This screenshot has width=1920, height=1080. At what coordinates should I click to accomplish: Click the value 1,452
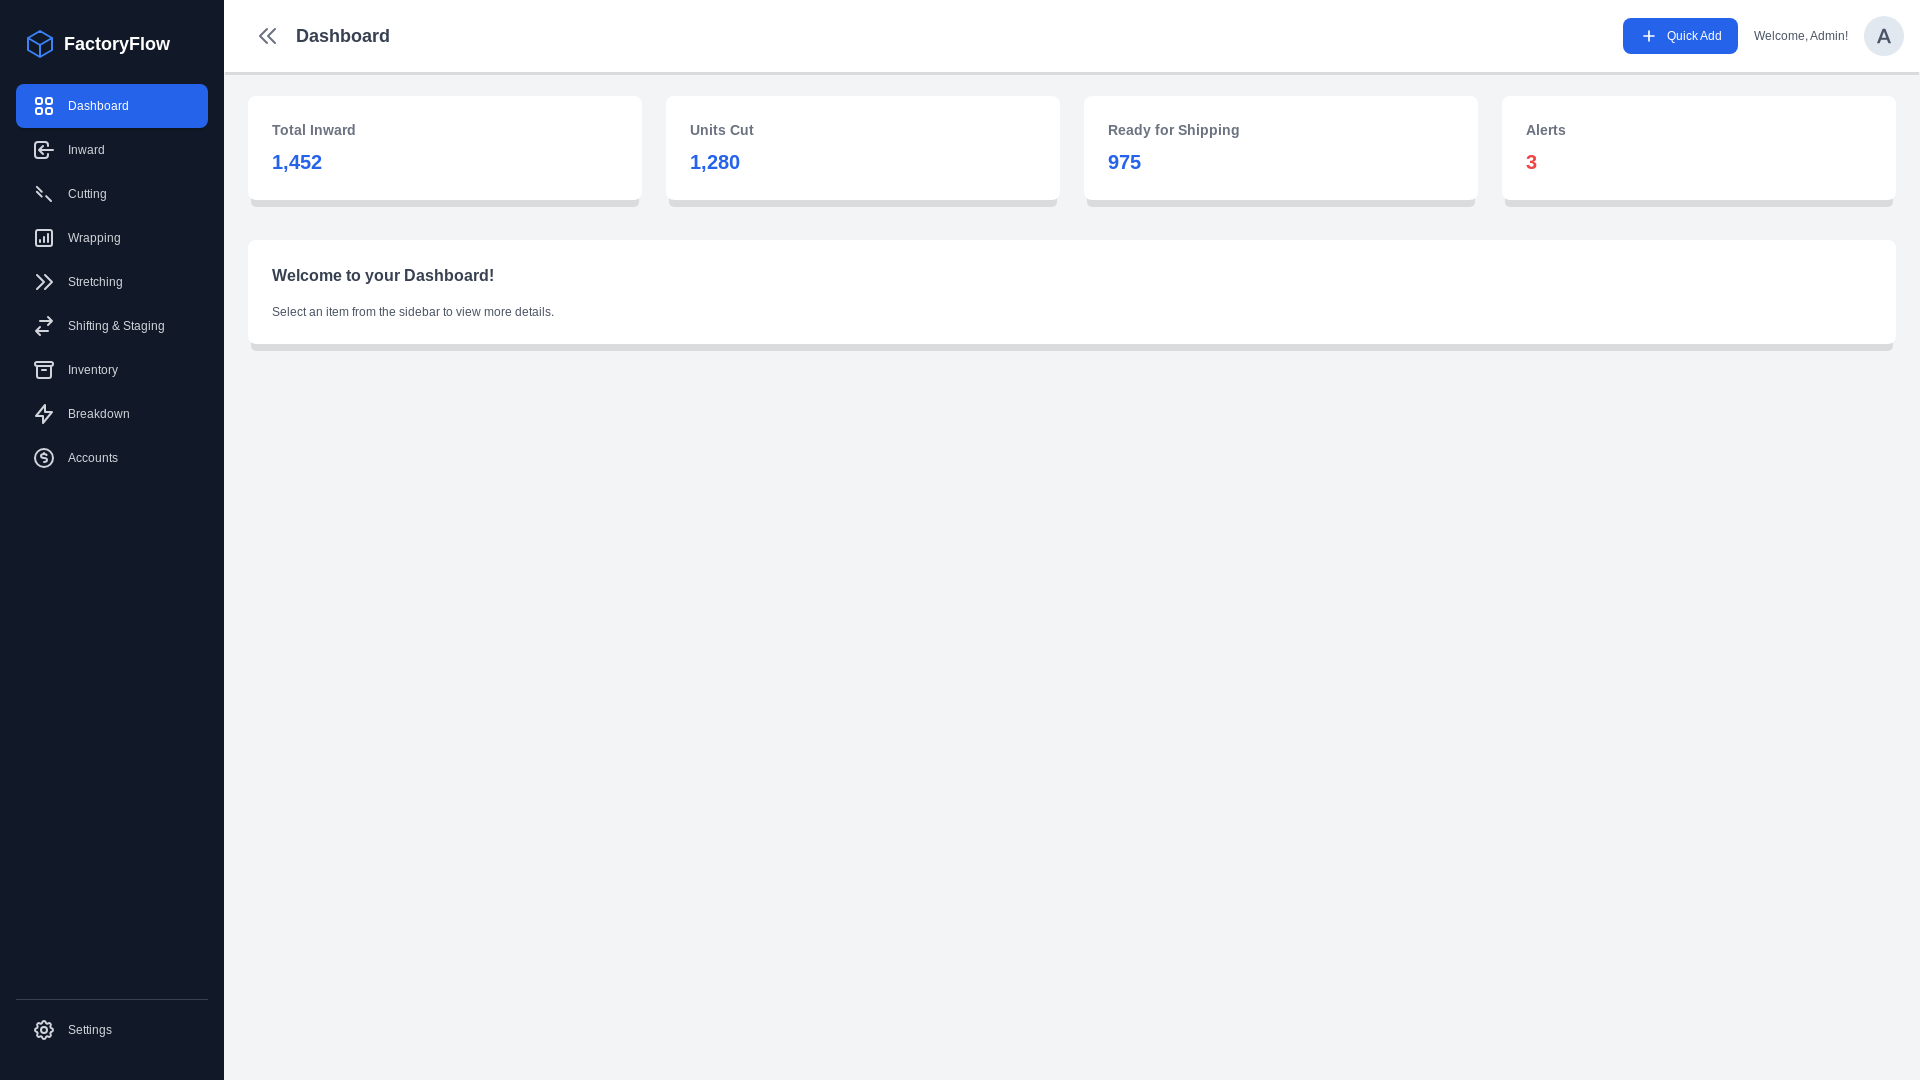click(x=297, y=162)
